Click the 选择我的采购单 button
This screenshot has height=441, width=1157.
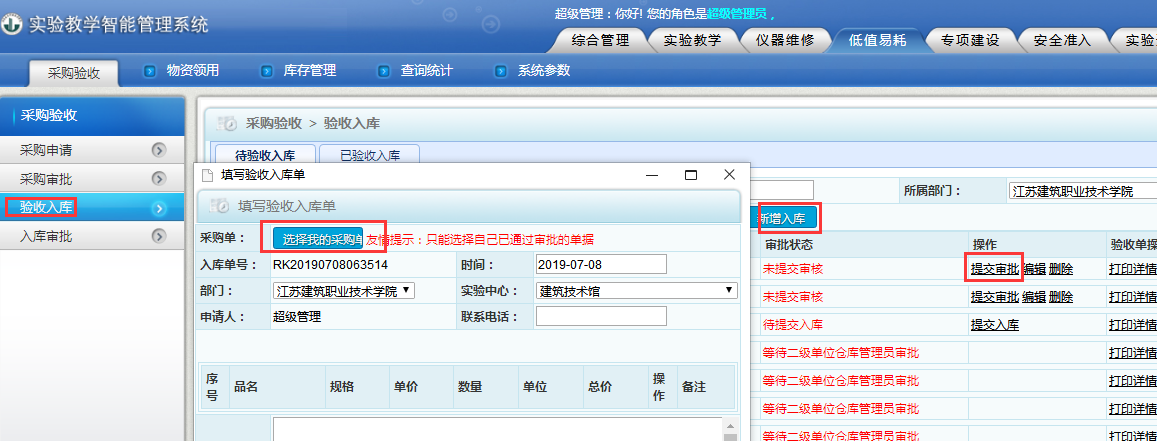tap(318, 239)
